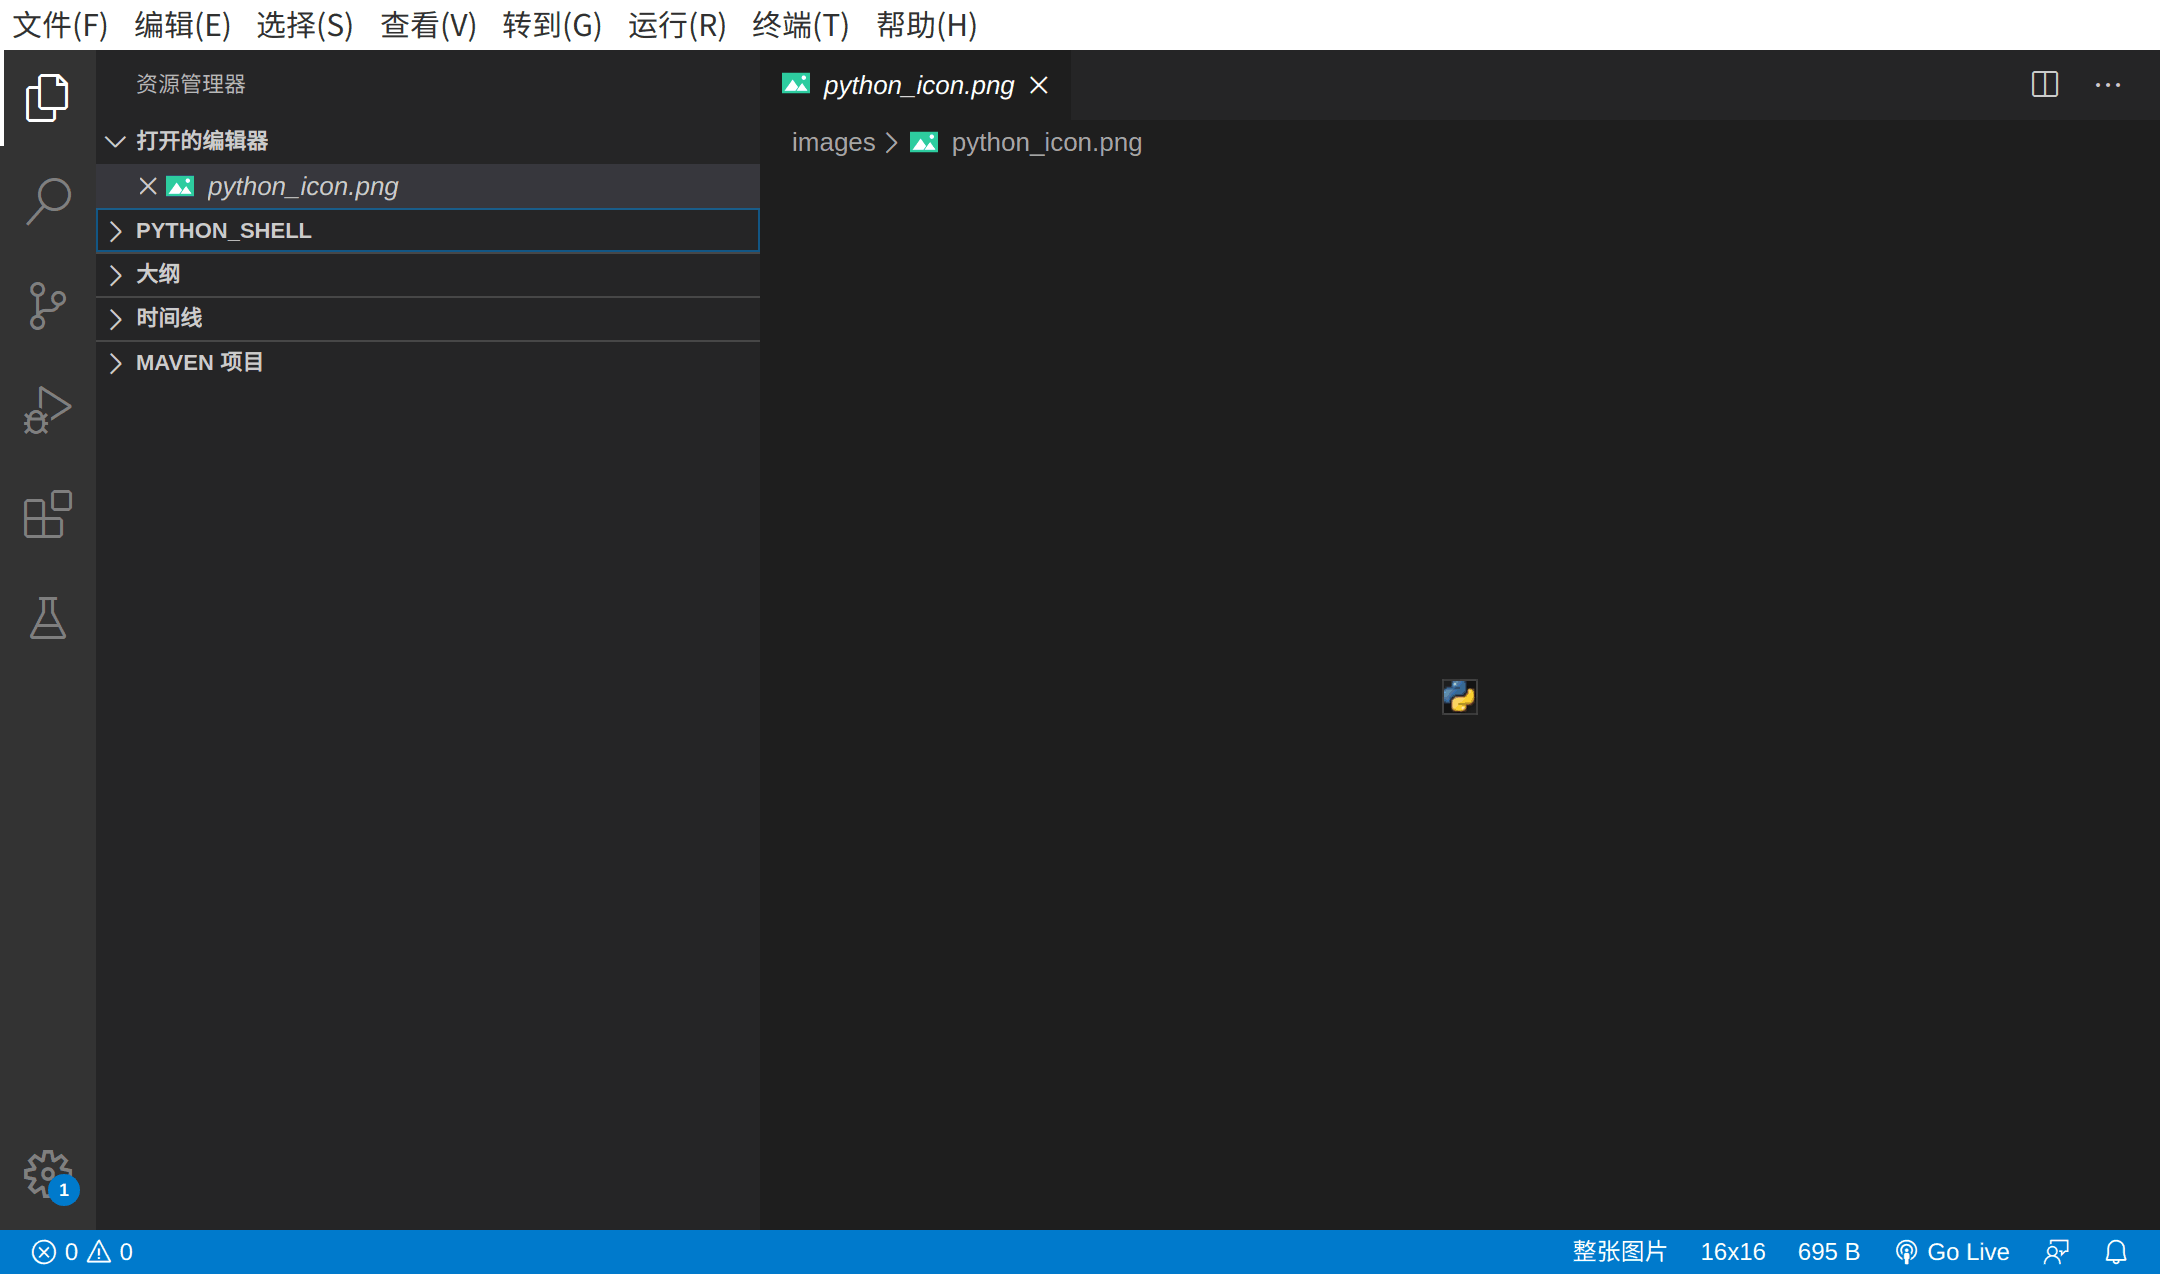Click the 695 B file size entry
The width and height of the screenshot is (2160, 1274).
click(1828, 1252)
